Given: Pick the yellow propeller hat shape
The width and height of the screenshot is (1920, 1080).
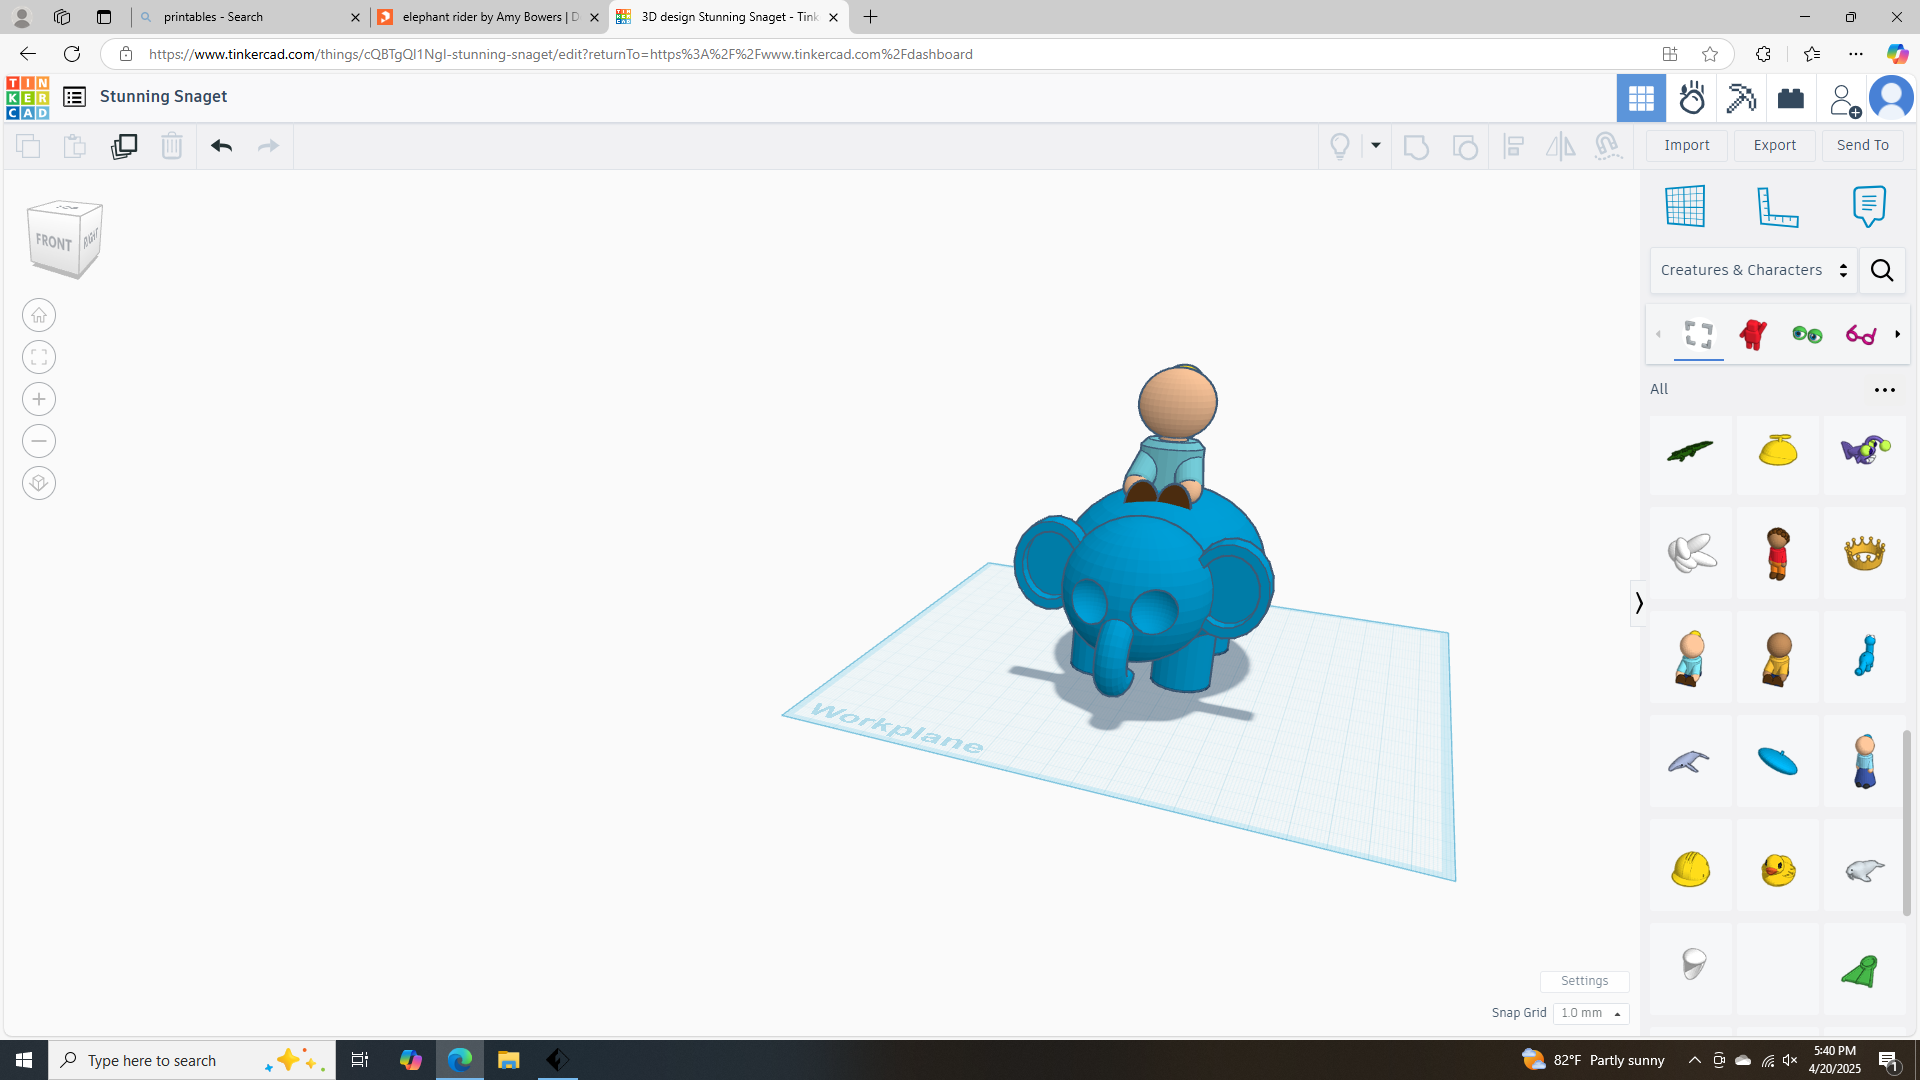Looking at the screenshot, I should click(x=1778, y=451).
